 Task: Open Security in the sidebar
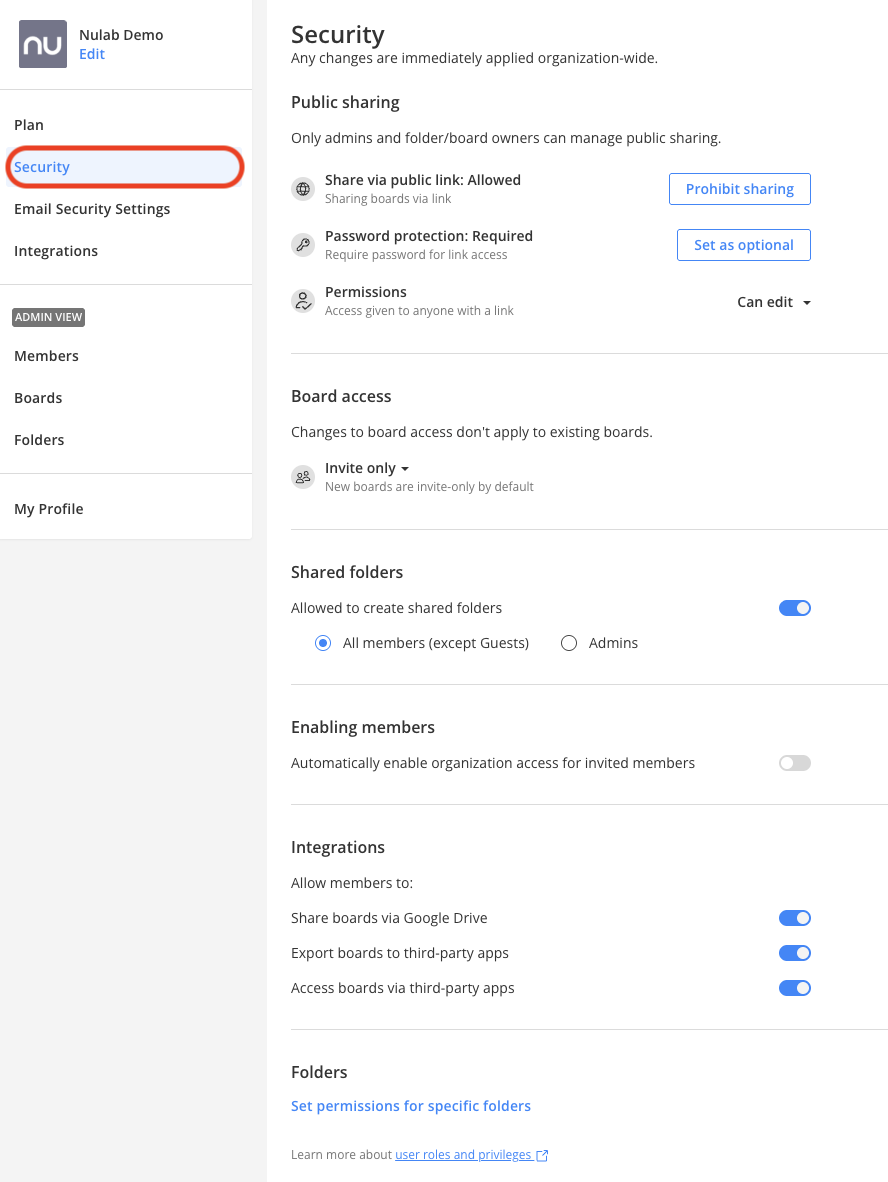125,167
